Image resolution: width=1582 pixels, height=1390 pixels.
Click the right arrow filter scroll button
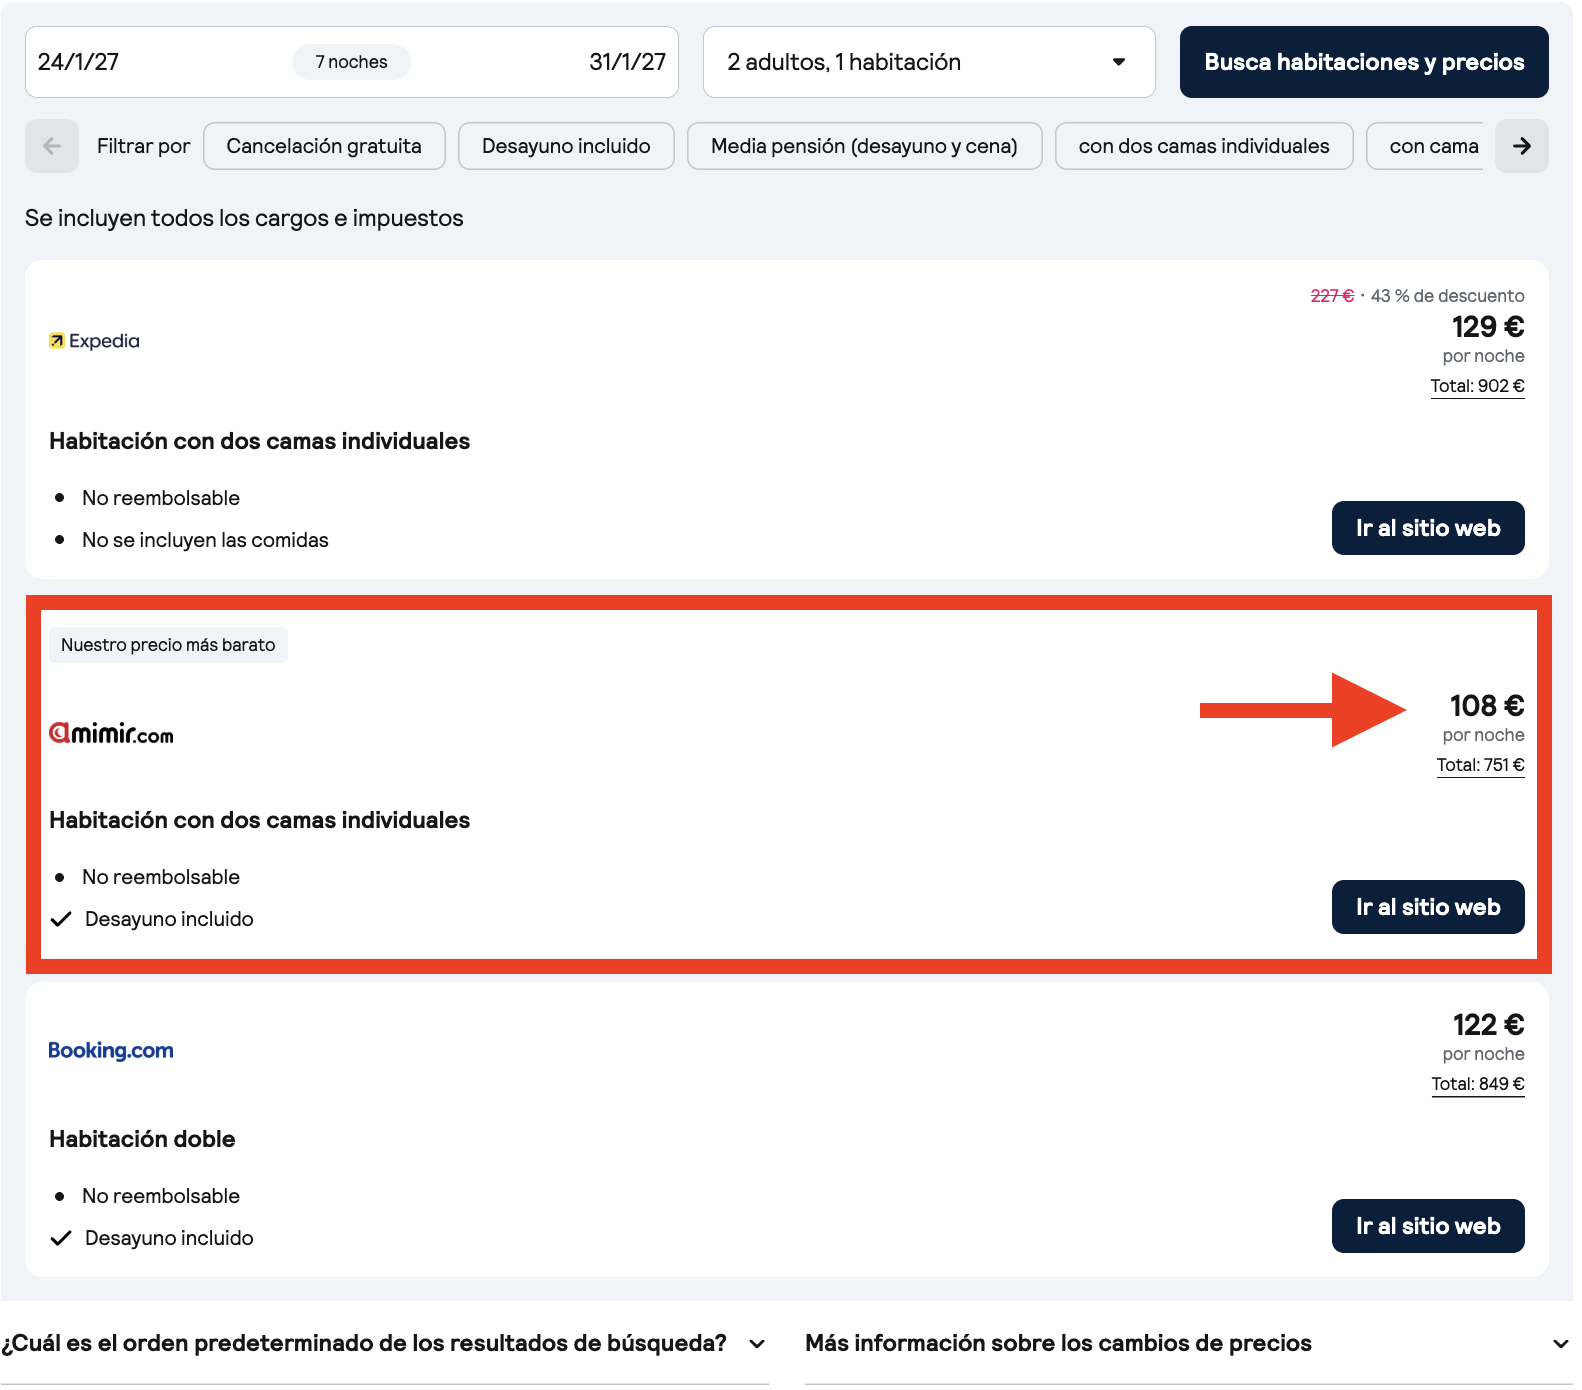1522,146
